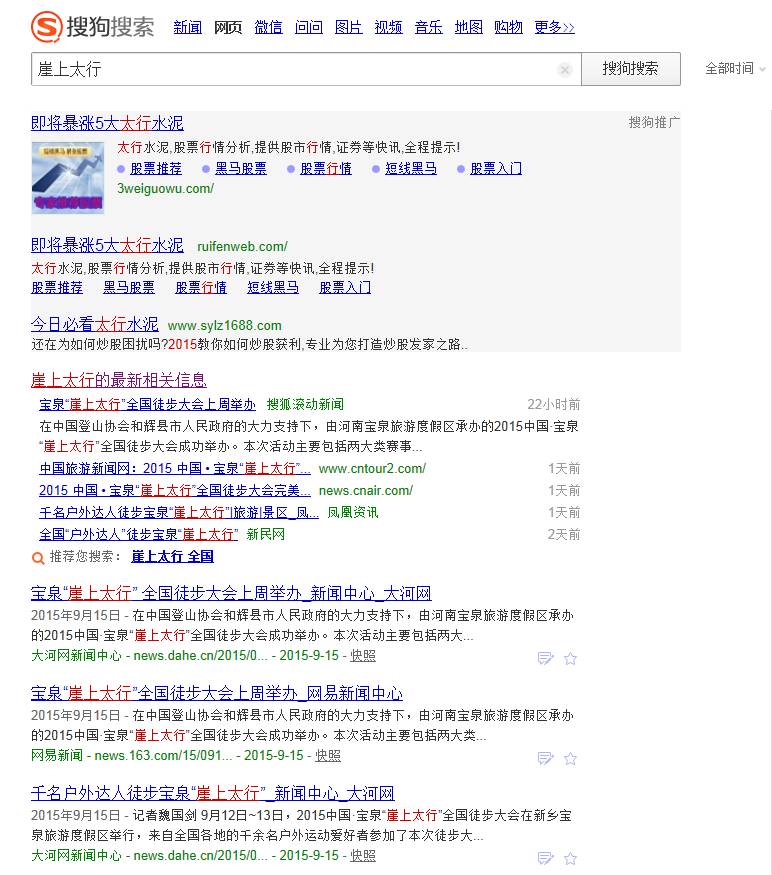Viewport: 772px width, 875px height.
Task: Open the 购物 tab
Action: 509,27
